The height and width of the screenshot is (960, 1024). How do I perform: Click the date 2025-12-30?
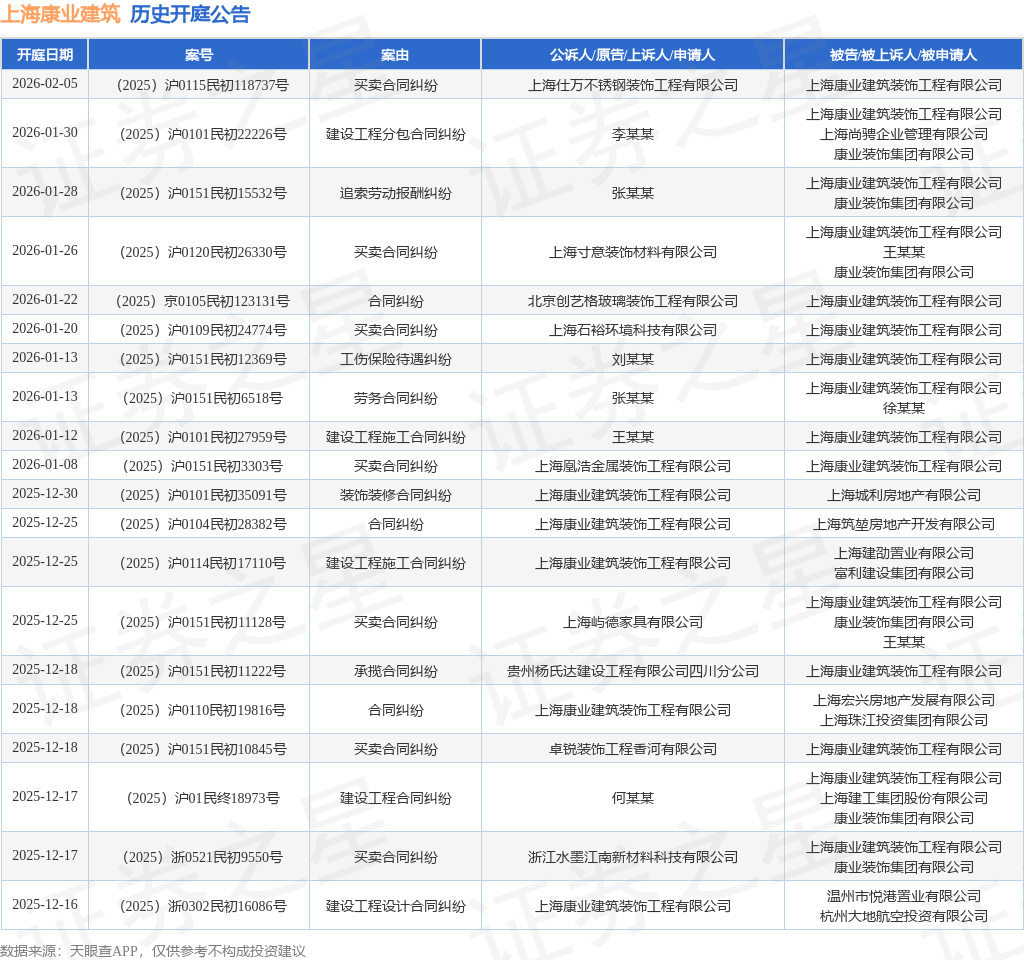(44, 494)
